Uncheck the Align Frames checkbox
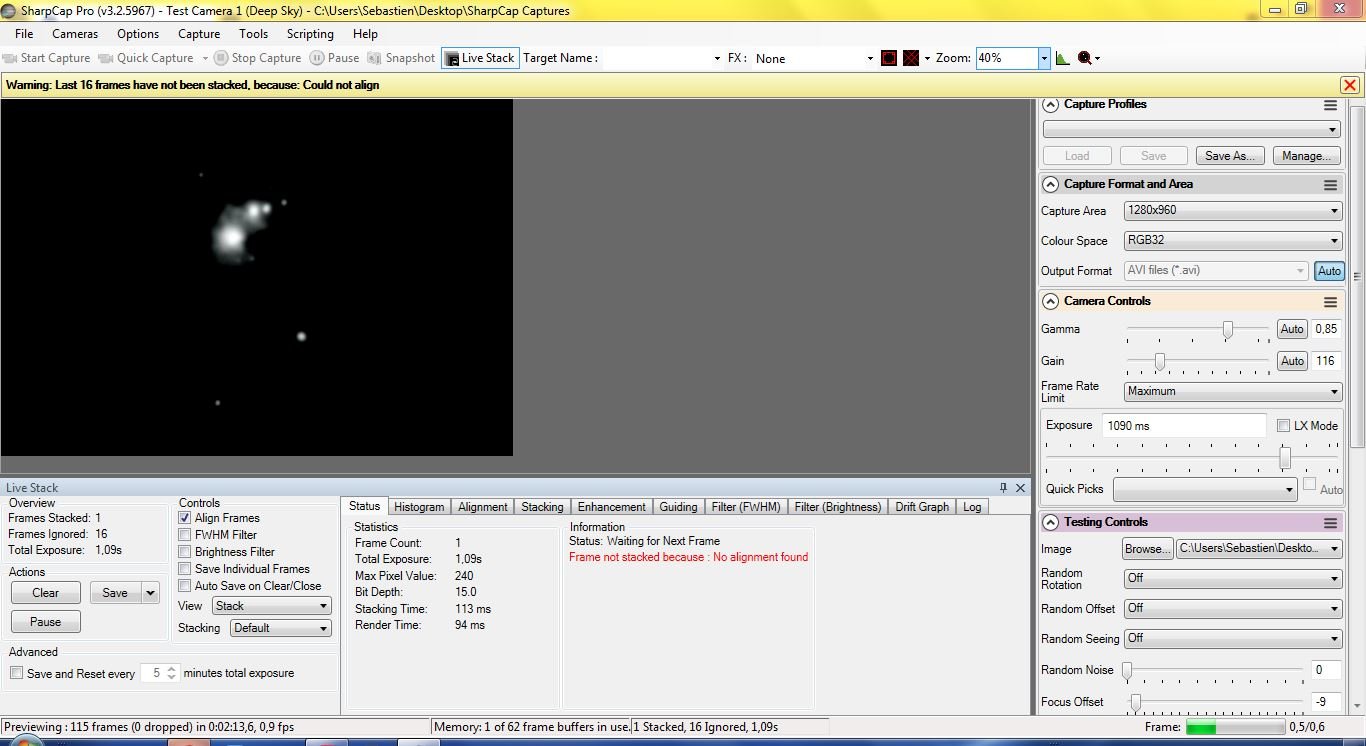1366x746 pixels. [185, 518]
